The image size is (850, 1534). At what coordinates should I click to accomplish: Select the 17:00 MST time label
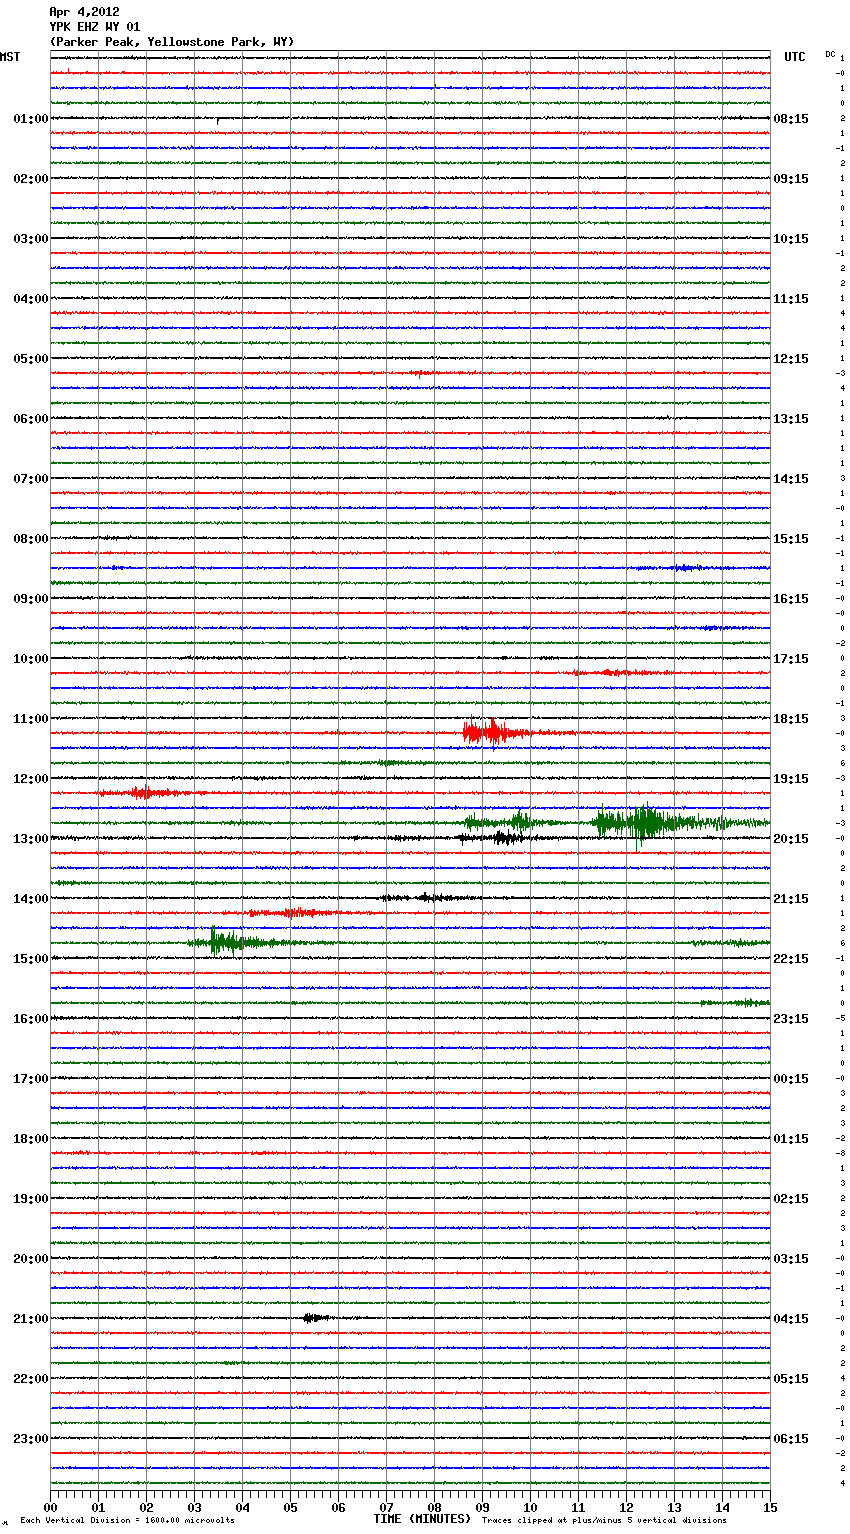click(31, 1079)
